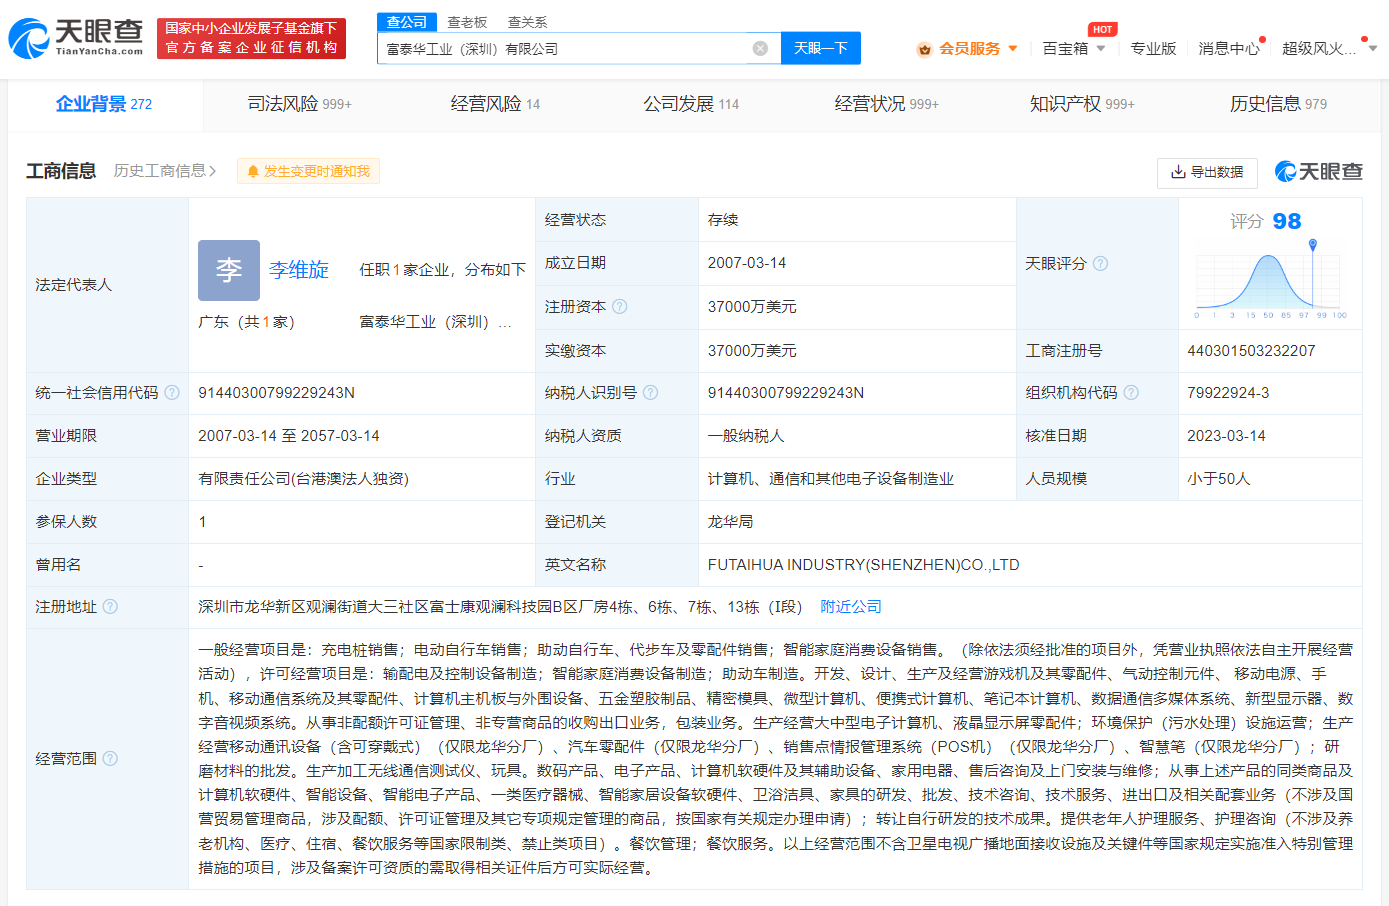Click 小于50人 staff size value
Viewport: 1389px width, 906px height.
[x=1219, y=479]
